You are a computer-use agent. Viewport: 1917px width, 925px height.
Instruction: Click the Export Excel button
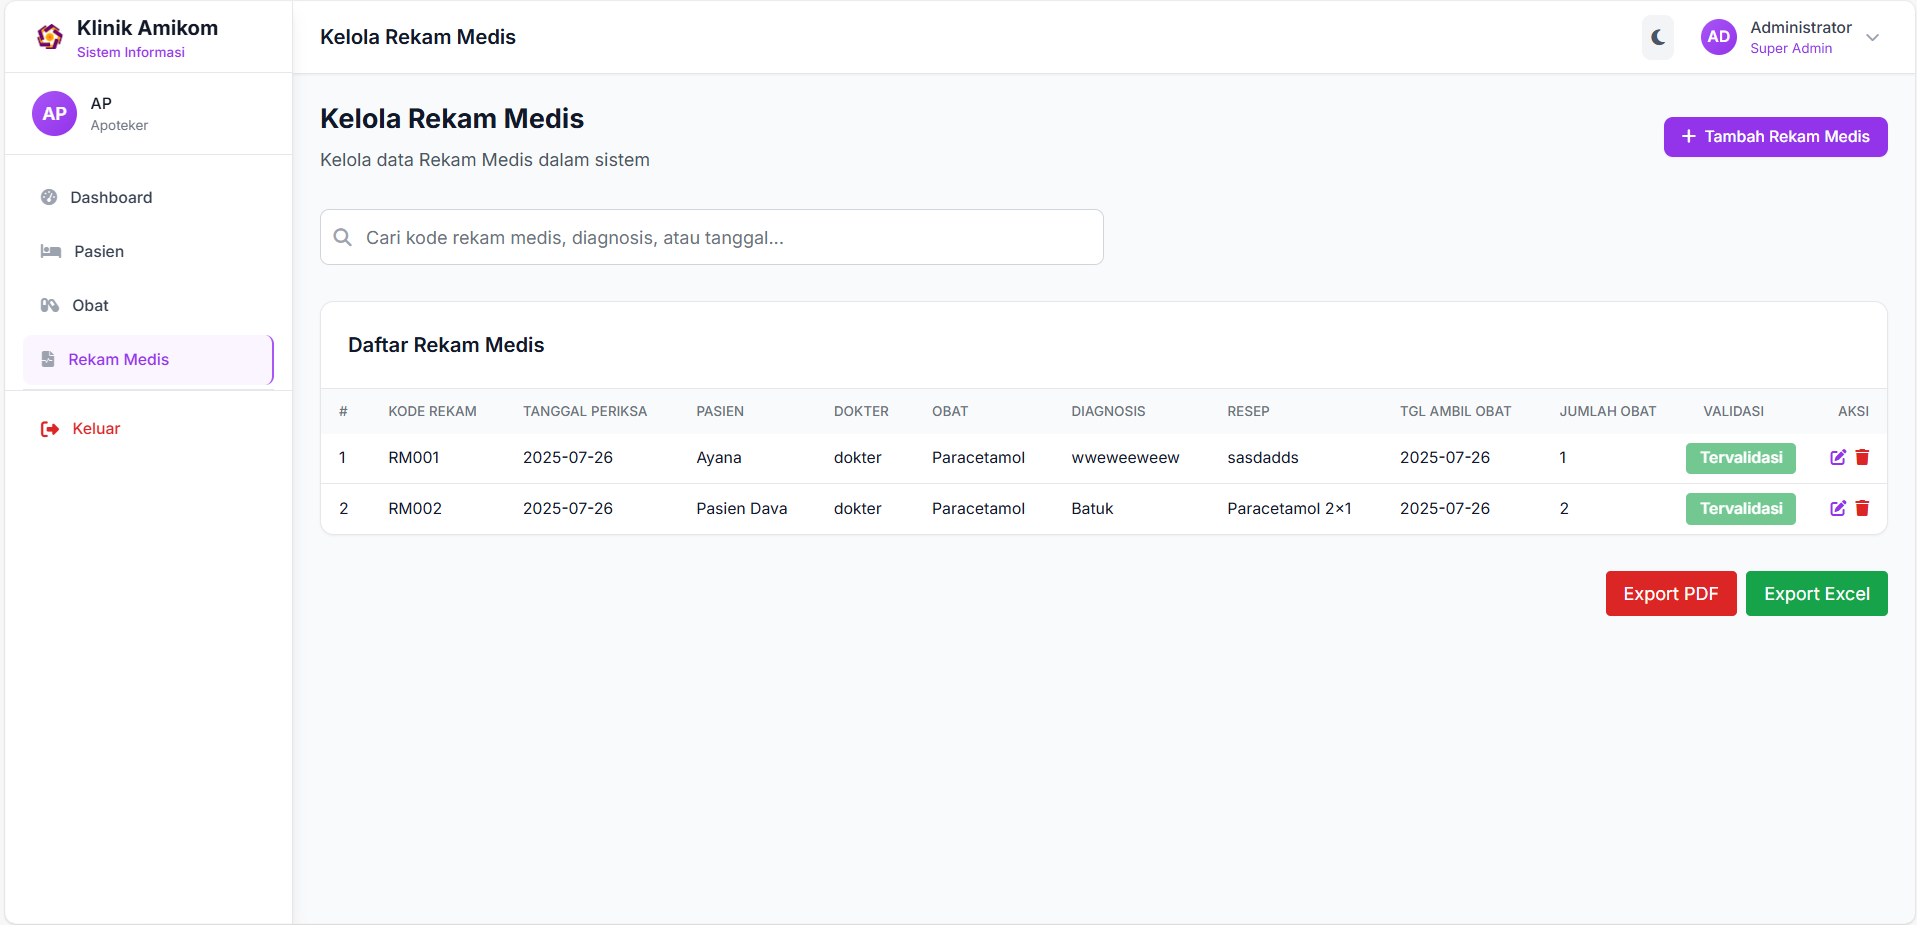coord(1816,594)
